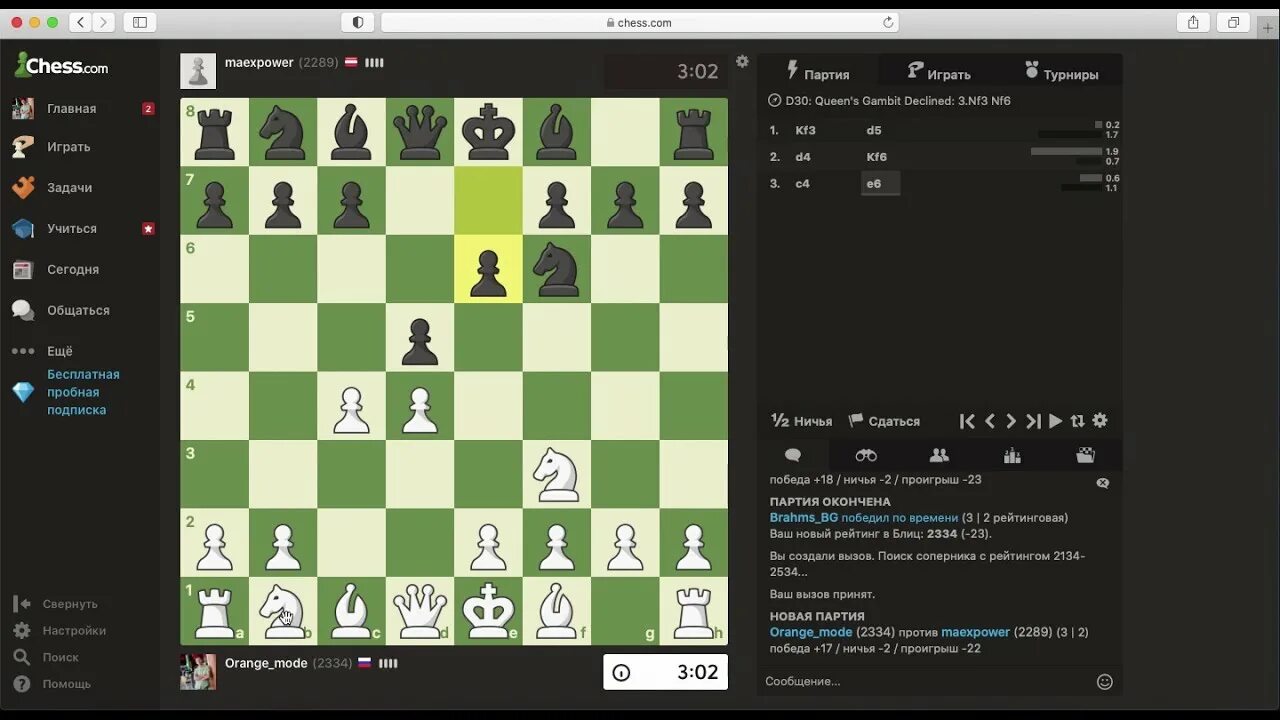
Task: Offer a draw with Ничья button
Action: 802,421
